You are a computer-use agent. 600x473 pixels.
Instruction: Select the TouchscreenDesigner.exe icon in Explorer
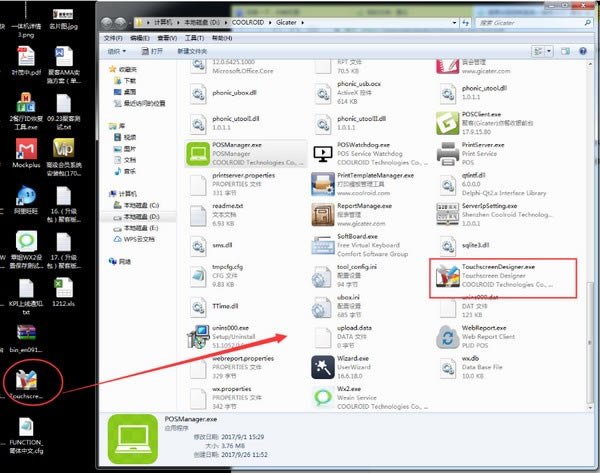[447, 276]
